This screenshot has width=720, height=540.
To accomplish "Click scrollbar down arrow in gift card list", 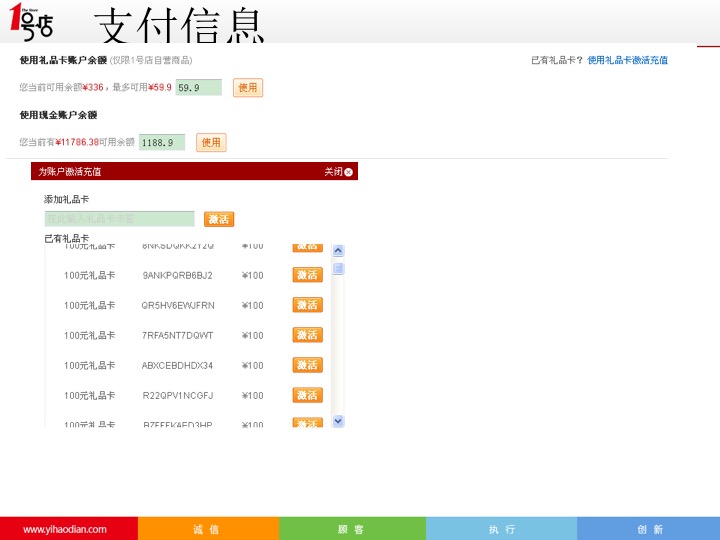I will 338,421.
